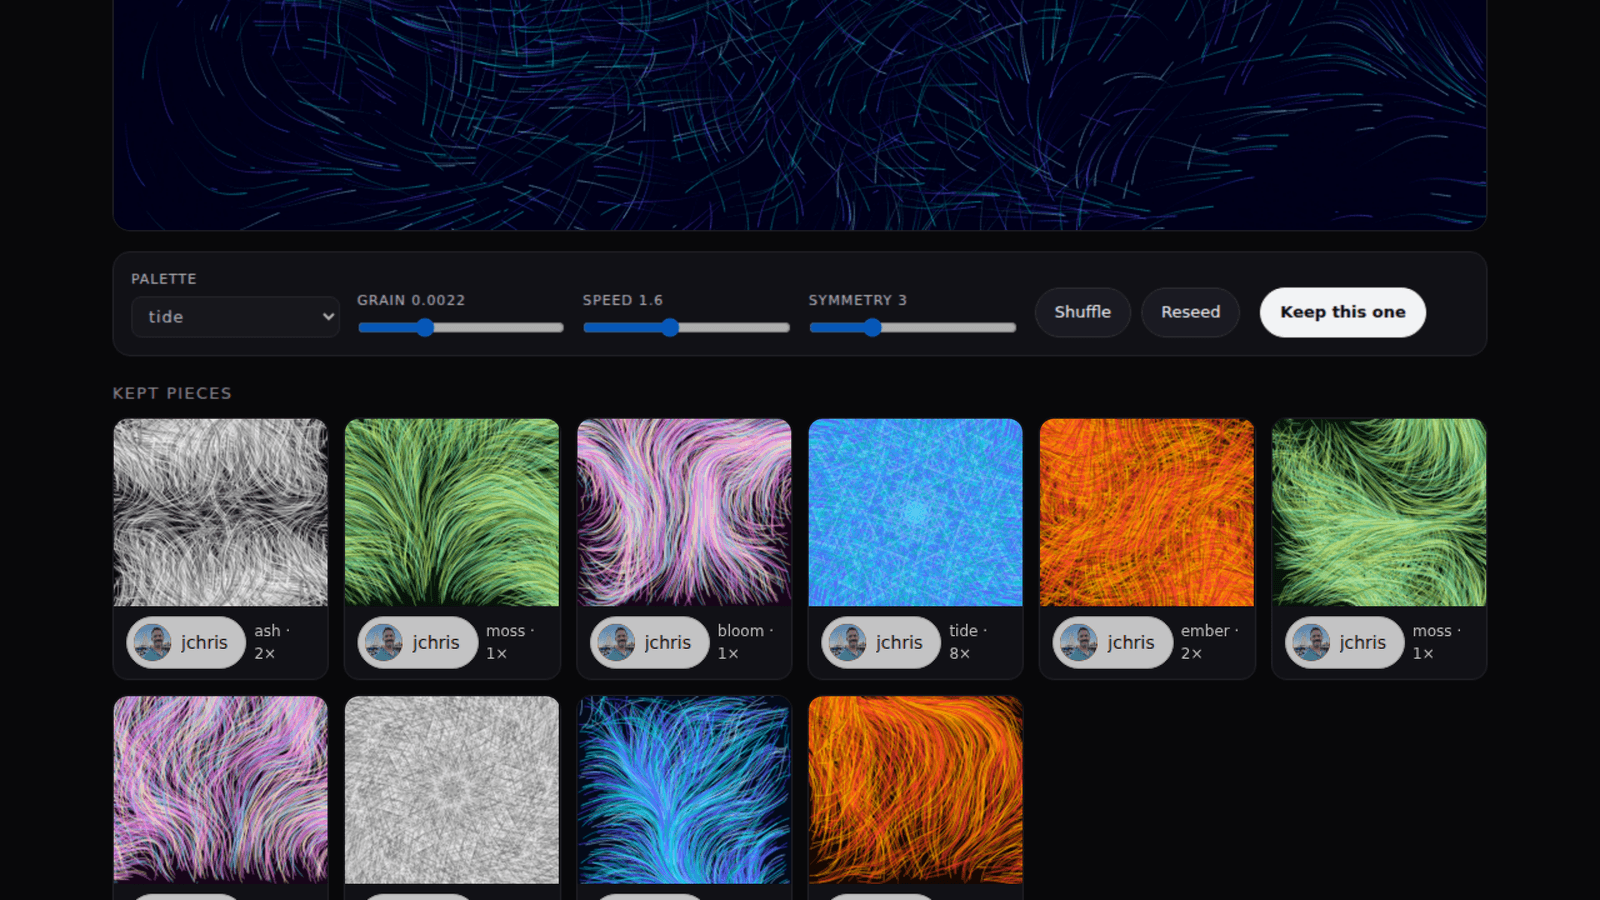Click jchris avatar on first moss piece
1600x900 pixels.
[x=384, y=642]
